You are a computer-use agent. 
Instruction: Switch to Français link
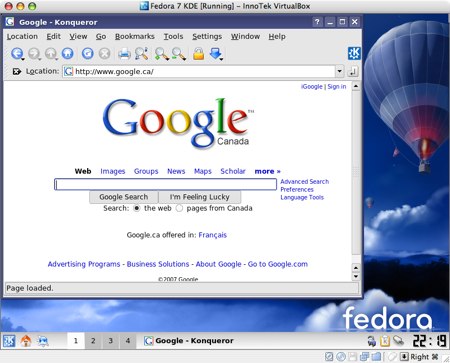click(x=213, y=235)
